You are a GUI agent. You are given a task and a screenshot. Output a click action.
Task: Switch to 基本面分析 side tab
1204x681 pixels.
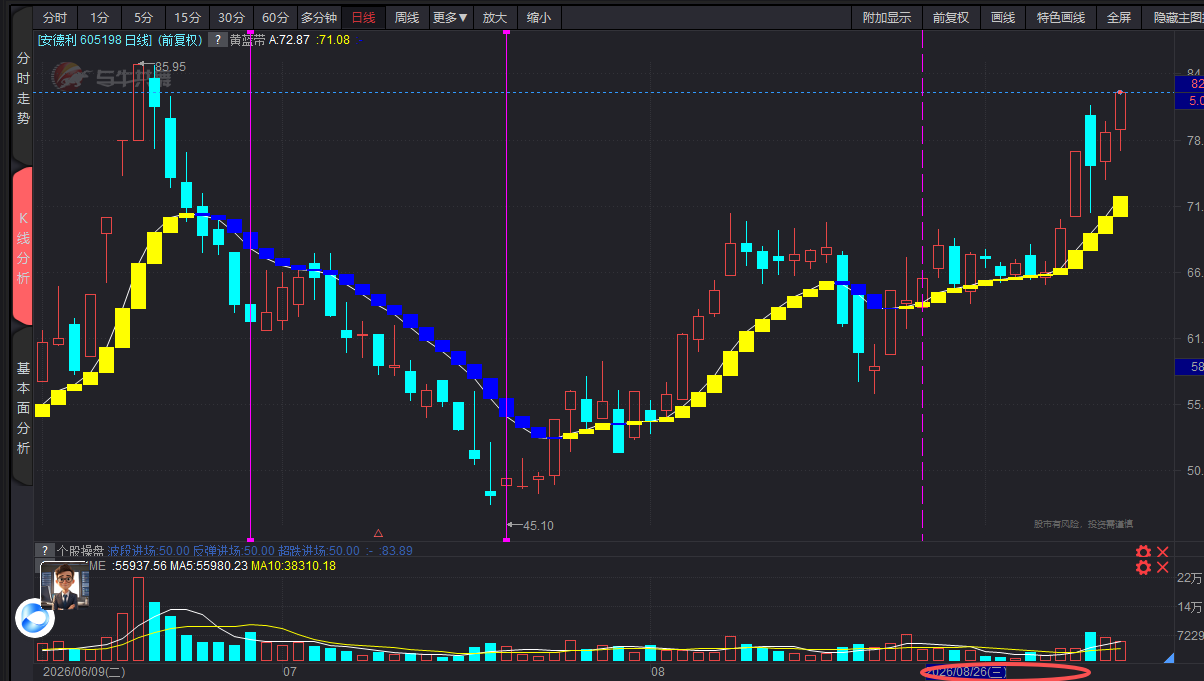coord(23,408)
